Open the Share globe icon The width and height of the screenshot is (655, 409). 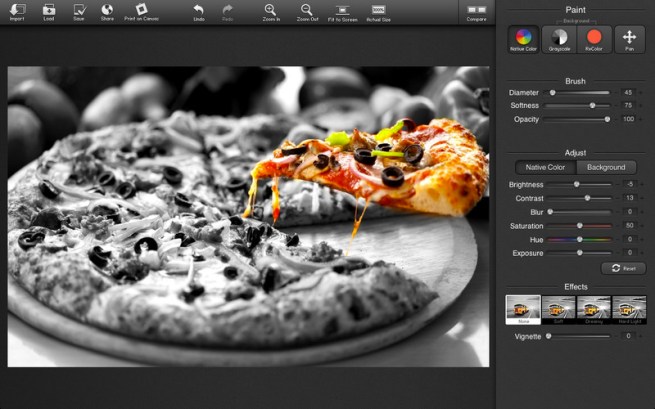coord(107,13)
